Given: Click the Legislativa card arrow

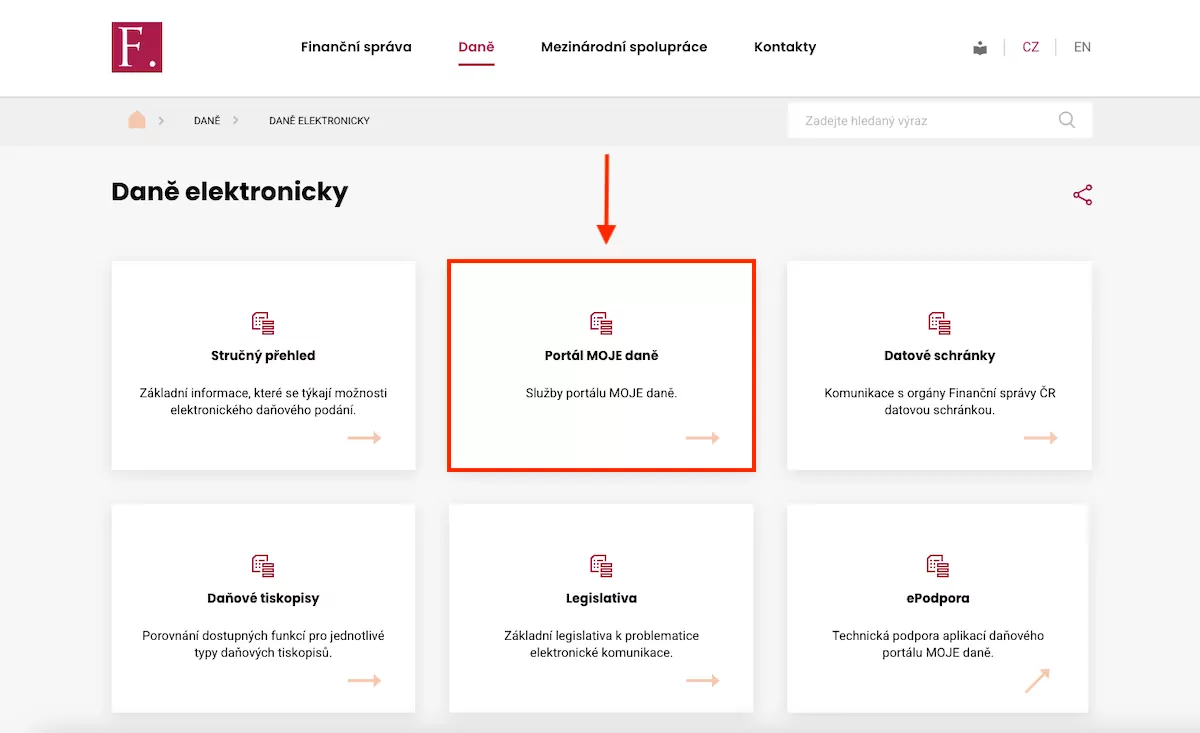Looking at the screenshot, I should click(702, 681).
